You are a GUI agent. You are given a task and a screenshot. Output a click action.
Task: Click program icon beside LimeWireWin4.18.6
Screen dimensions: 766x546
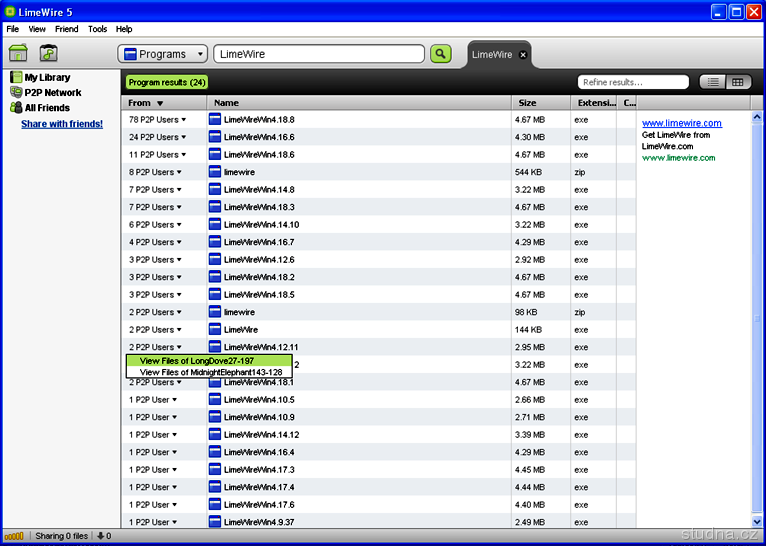click(215, 154)
